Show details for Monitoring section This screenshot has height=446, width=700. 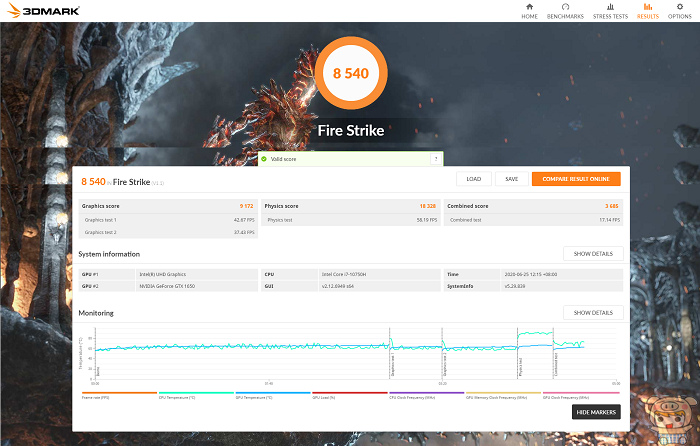click(593, 313)
